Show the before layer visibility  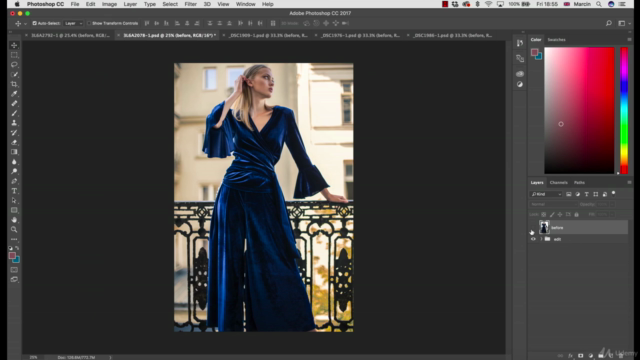click(x=533, y=228)
